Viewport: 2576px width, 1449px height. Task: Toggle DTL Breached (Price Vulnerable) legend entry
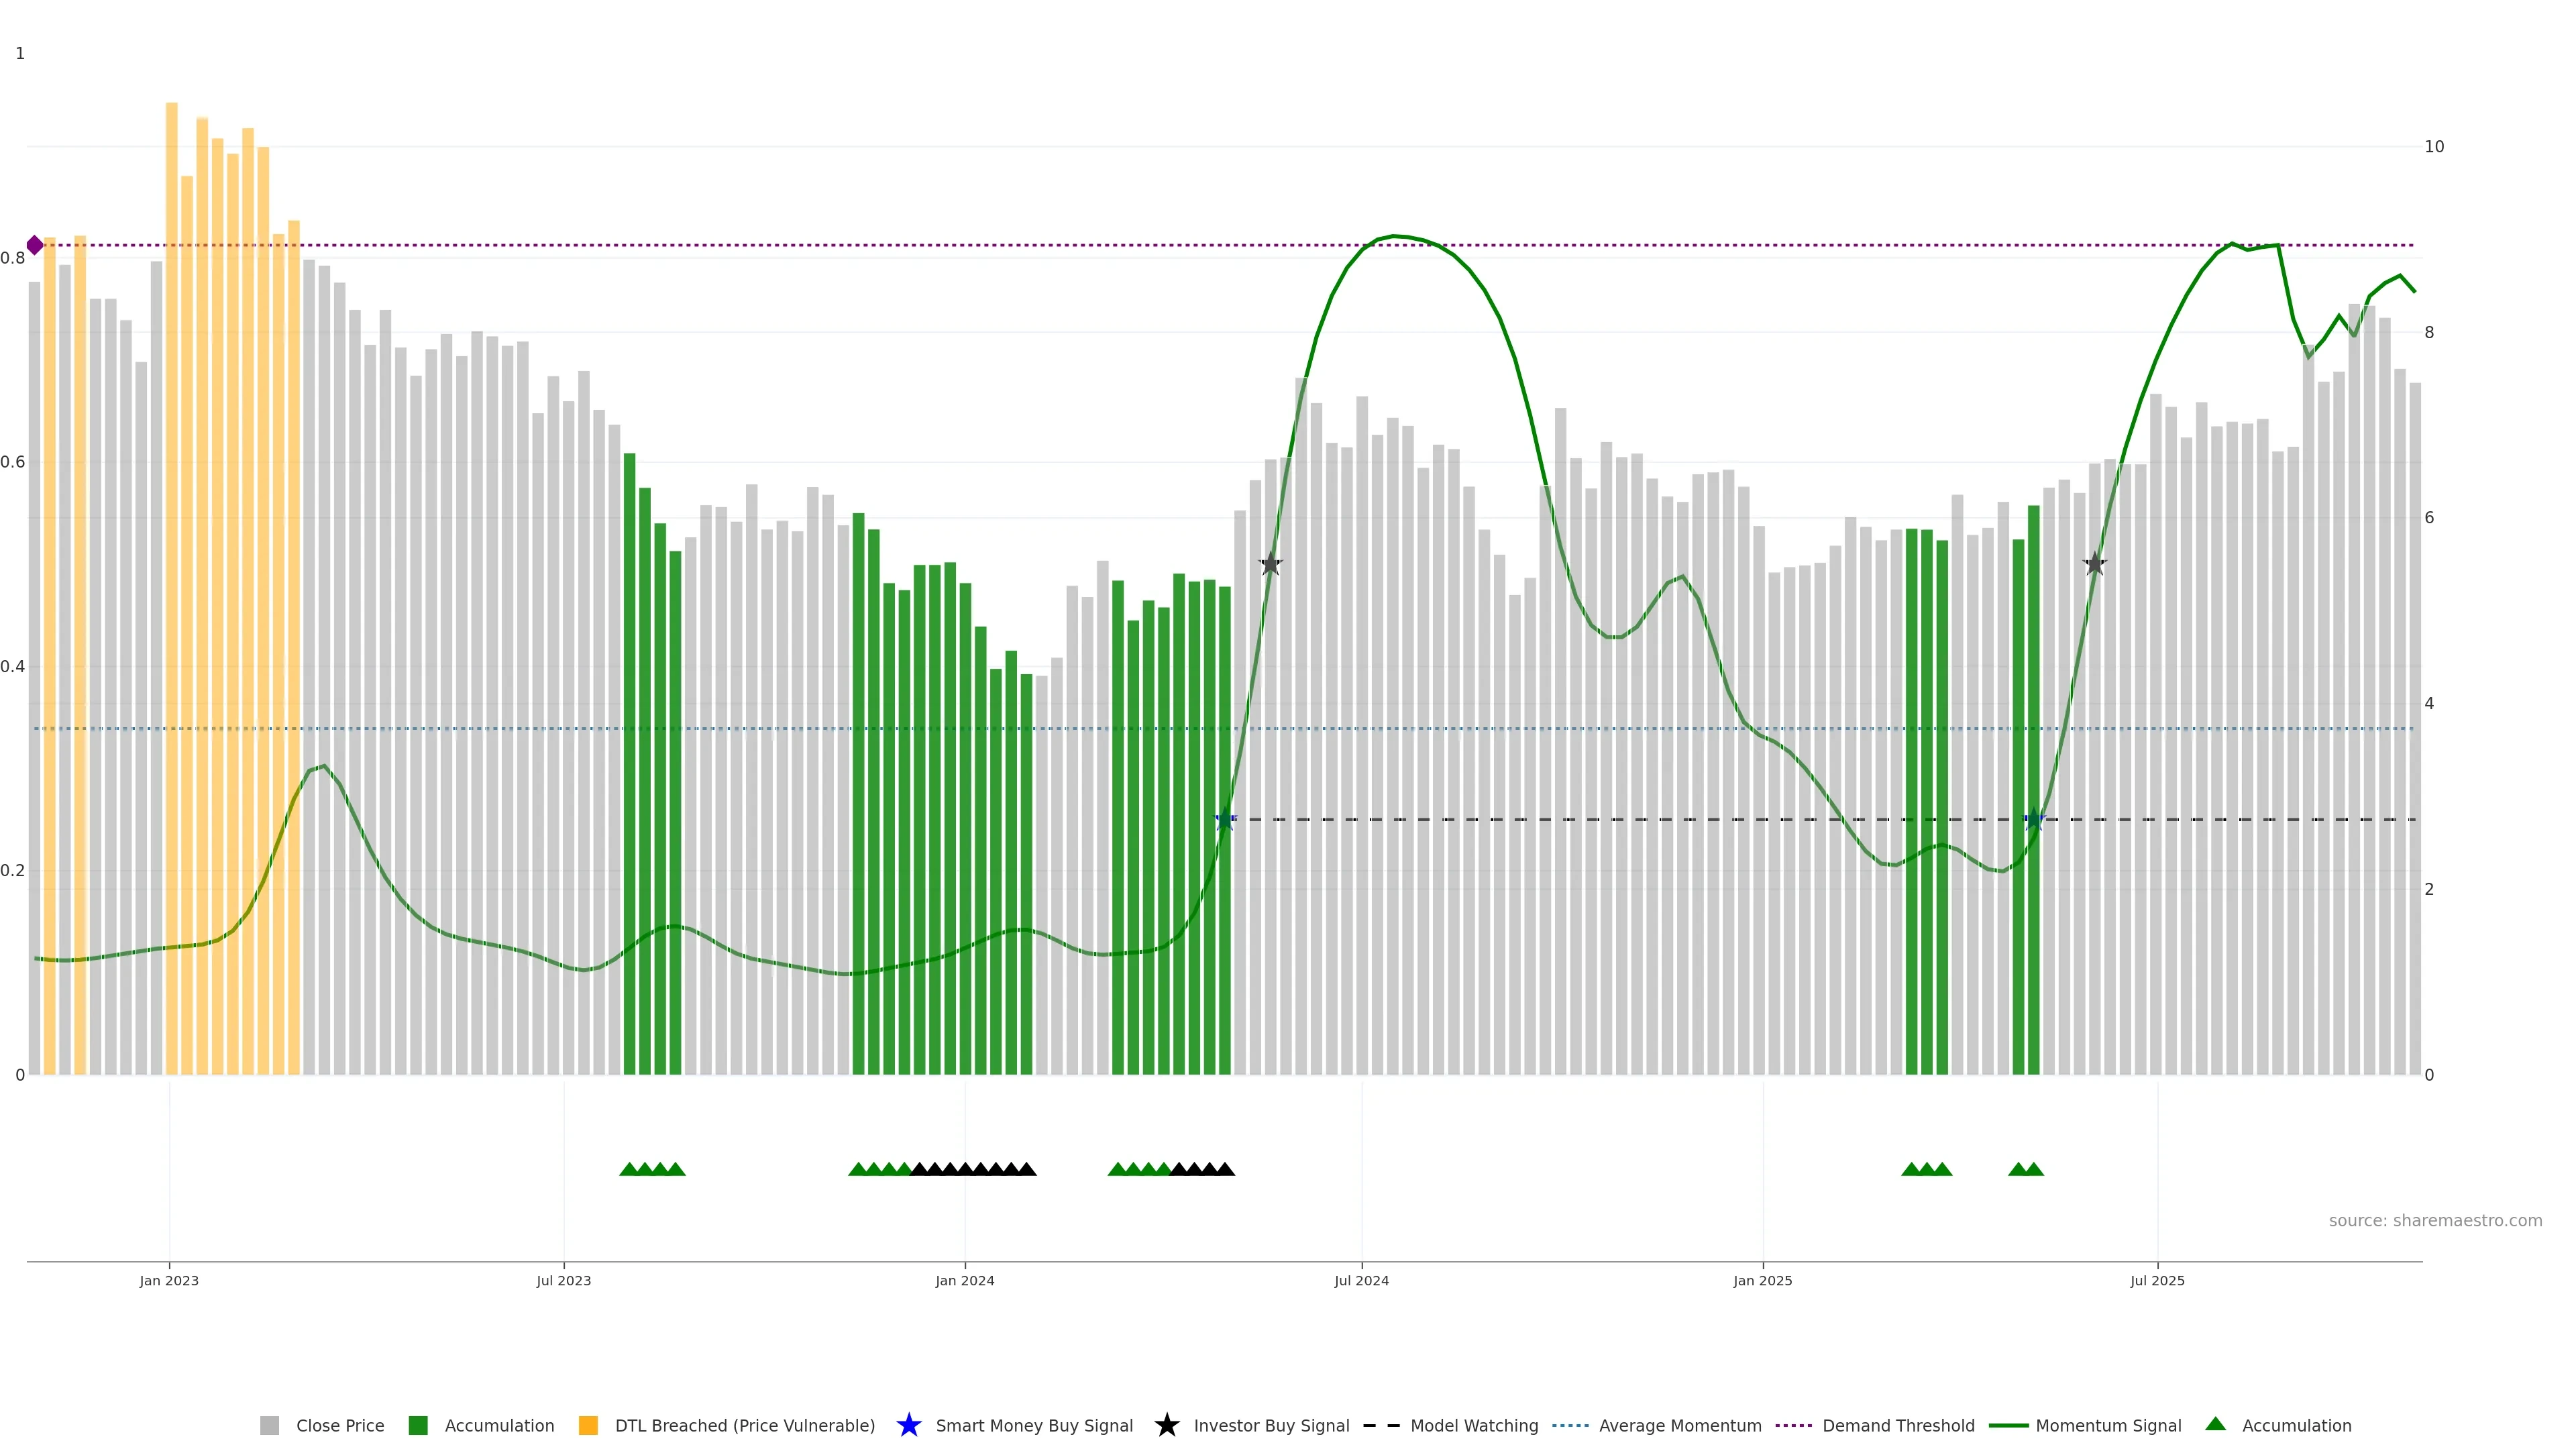[x=744, y=1425]
